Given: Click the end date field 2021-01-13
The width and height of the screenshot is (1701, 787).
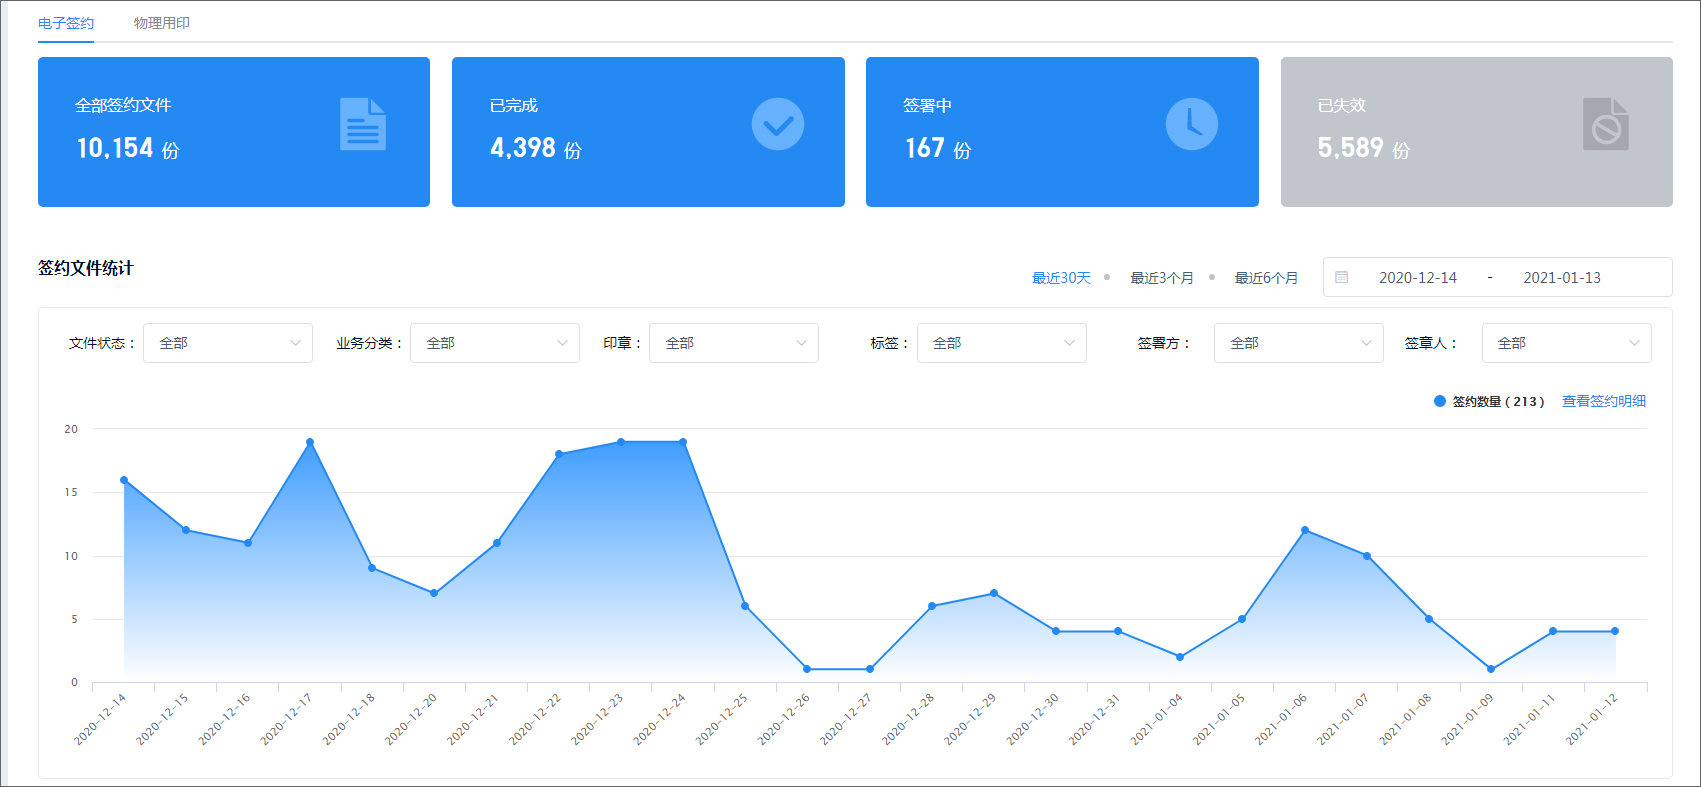Looking at the screenshot, I should [1562, 278].
